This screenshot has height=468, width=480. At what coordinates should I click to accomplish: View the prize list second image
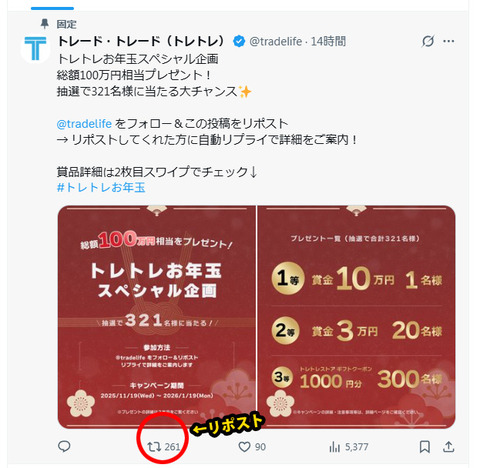[356, 317]
